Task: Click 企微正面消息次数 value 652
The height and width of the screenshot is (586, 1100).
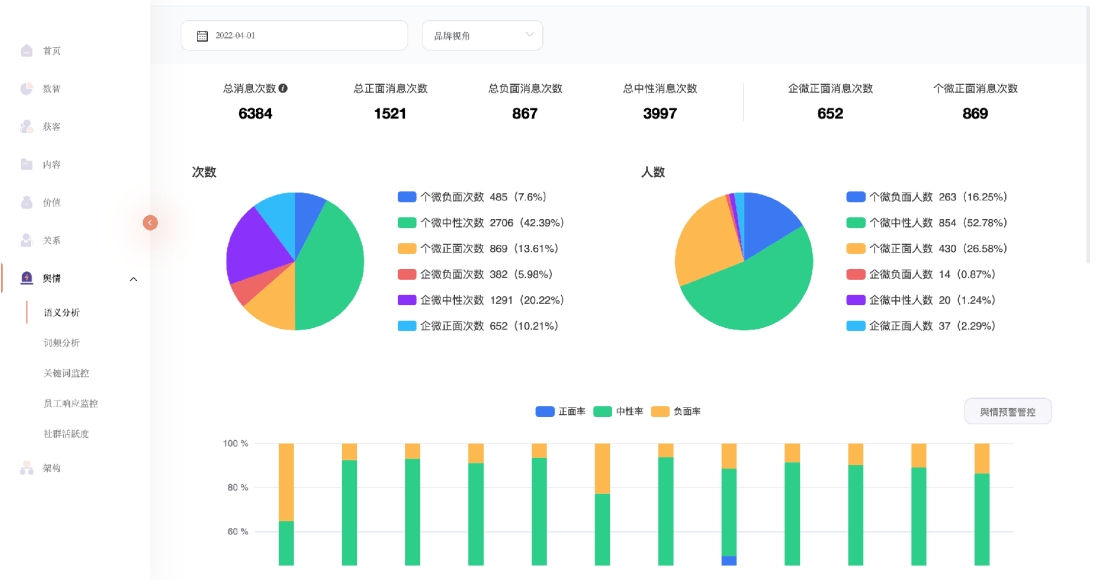Action: [x=830, y=114]
